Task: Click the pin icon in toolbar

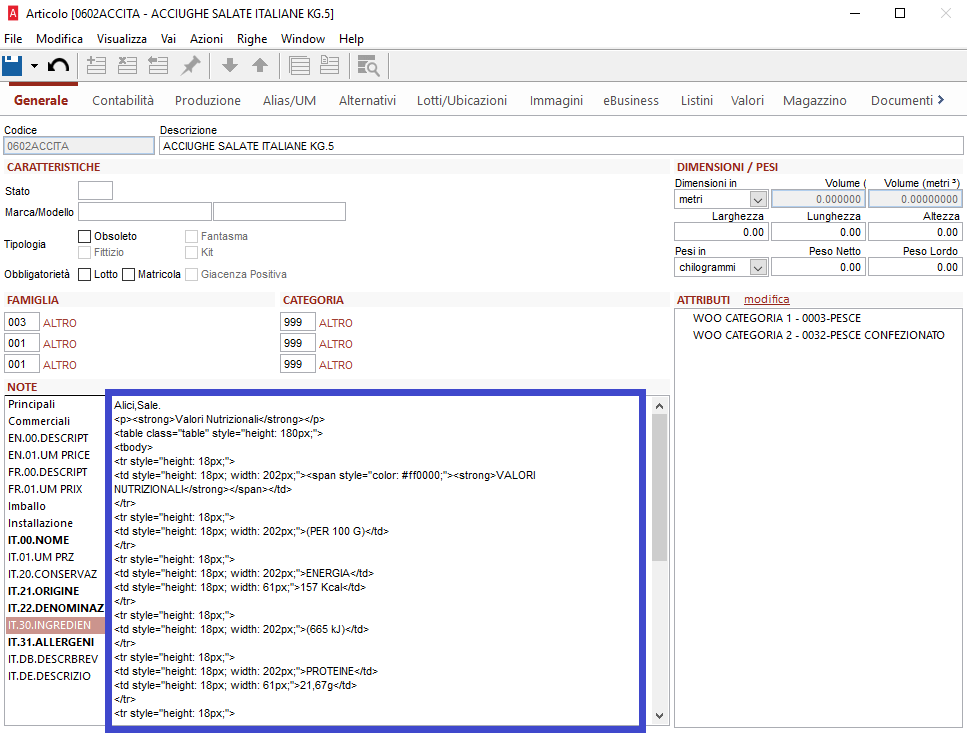Action: pos(190,66)
